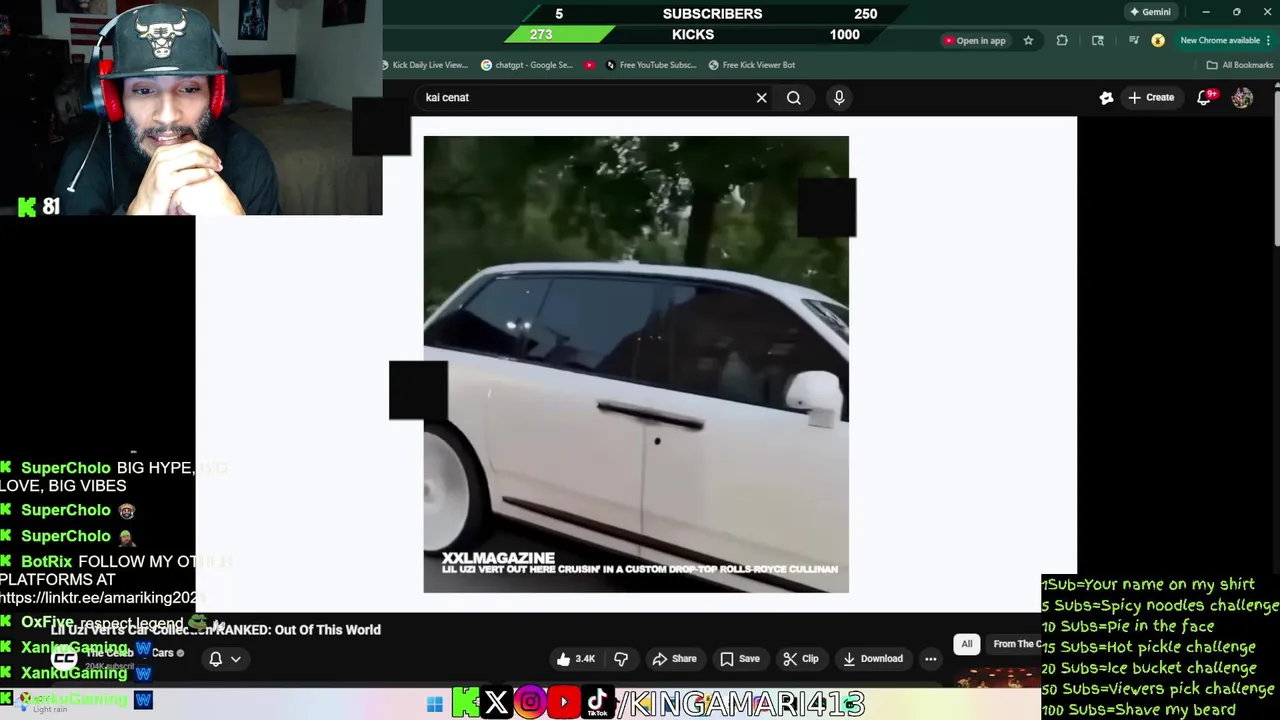This screenshot has height=720, width=1280.
Task: Click the search tabs icon in Chrome toolbar
Action: [x=1098, y=40]
